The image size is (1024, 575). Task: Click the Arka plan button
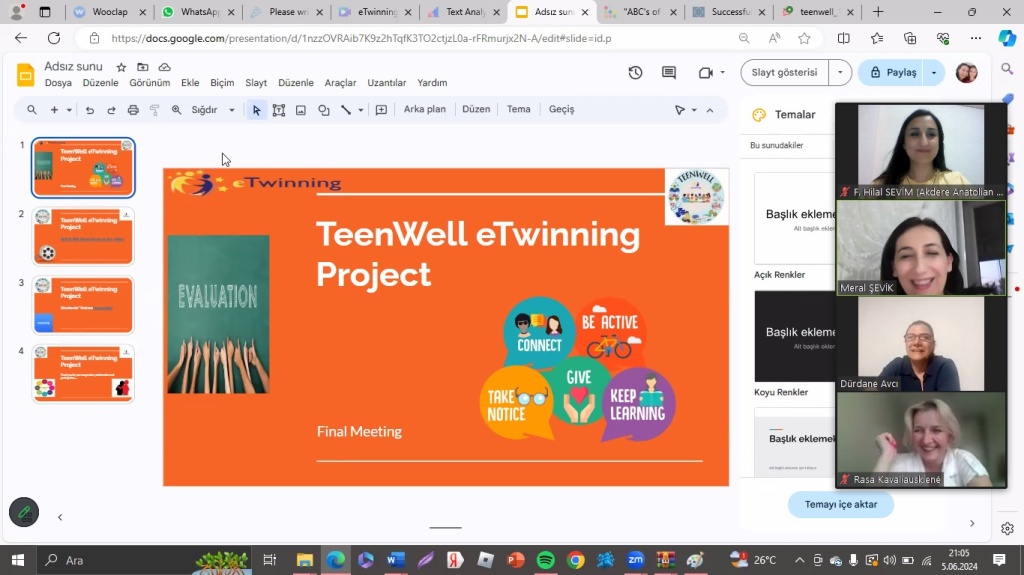[x=424, y=109]
